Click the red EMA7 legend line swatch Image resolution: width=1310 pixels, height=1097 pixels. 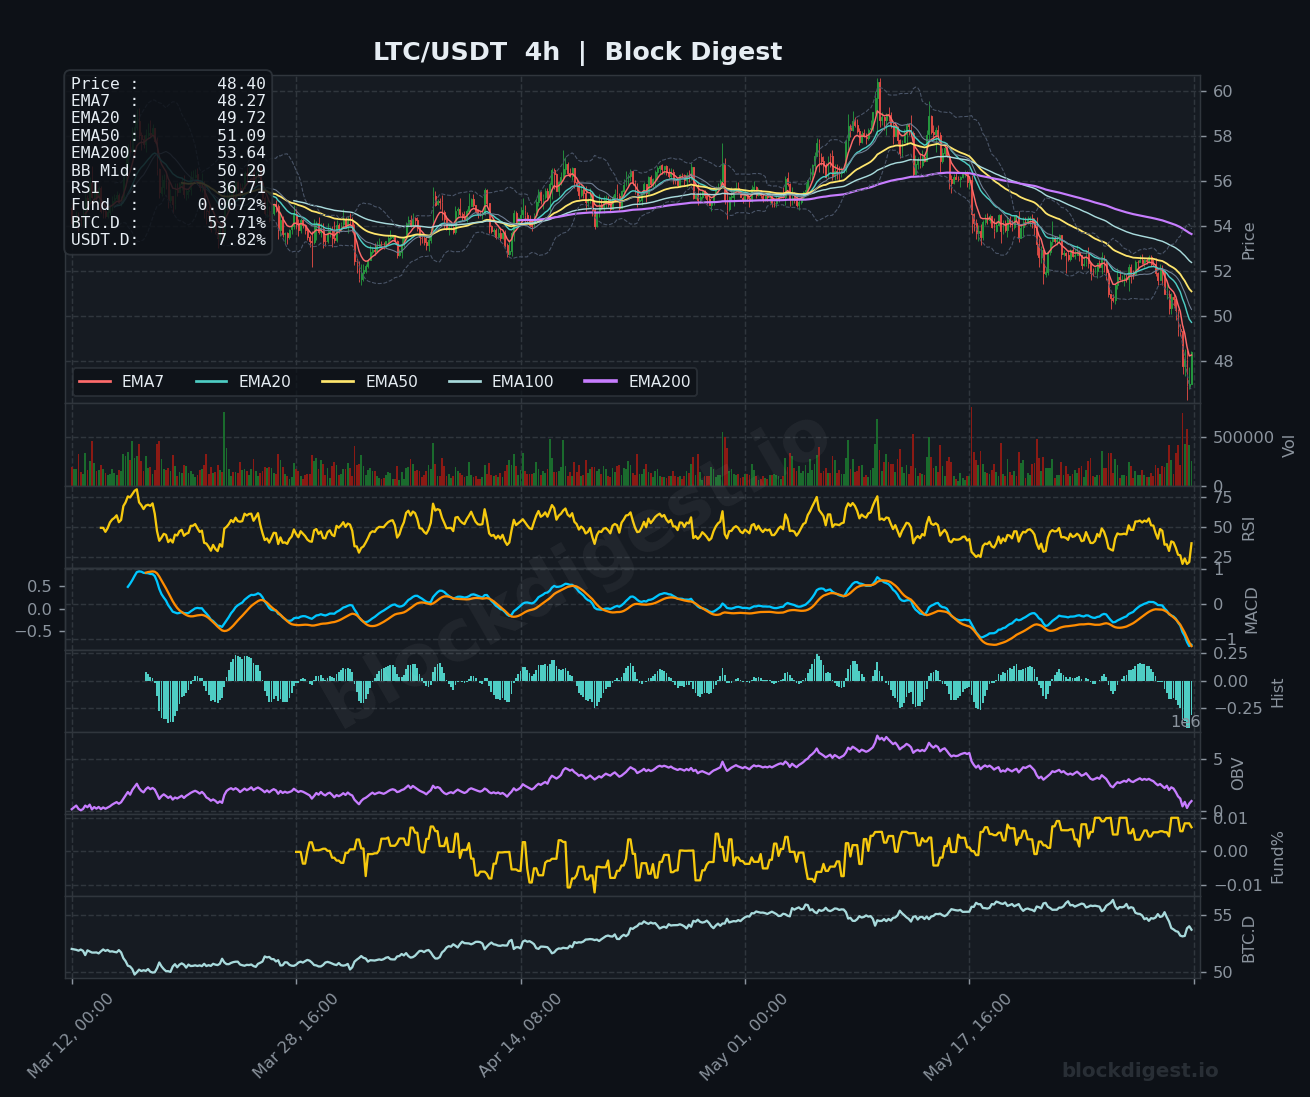coord(95,382)
